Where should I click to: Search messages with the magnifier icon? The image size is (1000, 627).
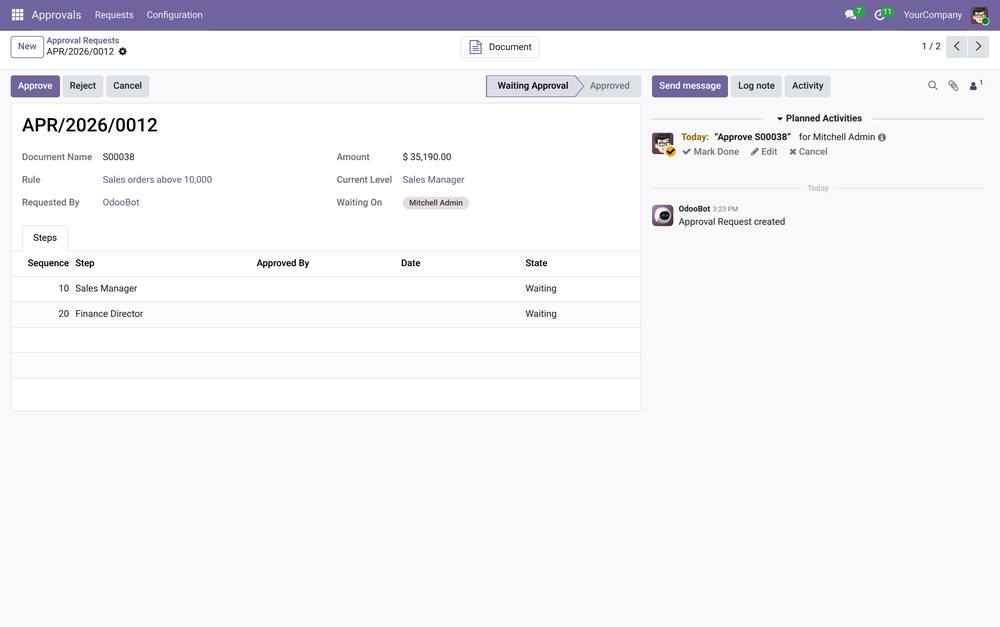point(932,85)
